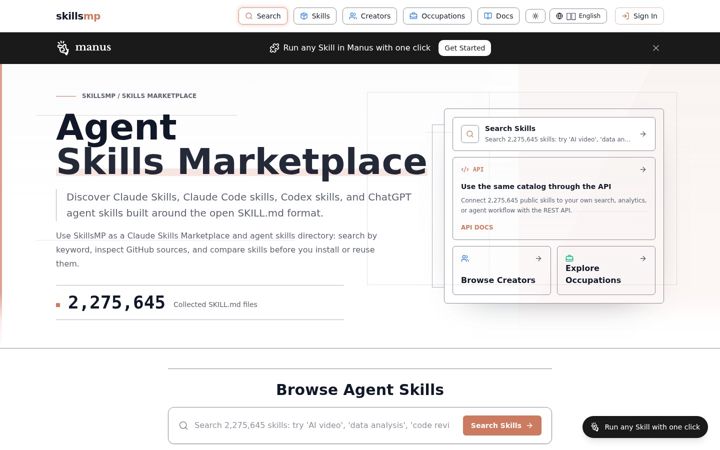Open the API DOCS link
Screen dimensions: 720x450
[x=477, y=227]
